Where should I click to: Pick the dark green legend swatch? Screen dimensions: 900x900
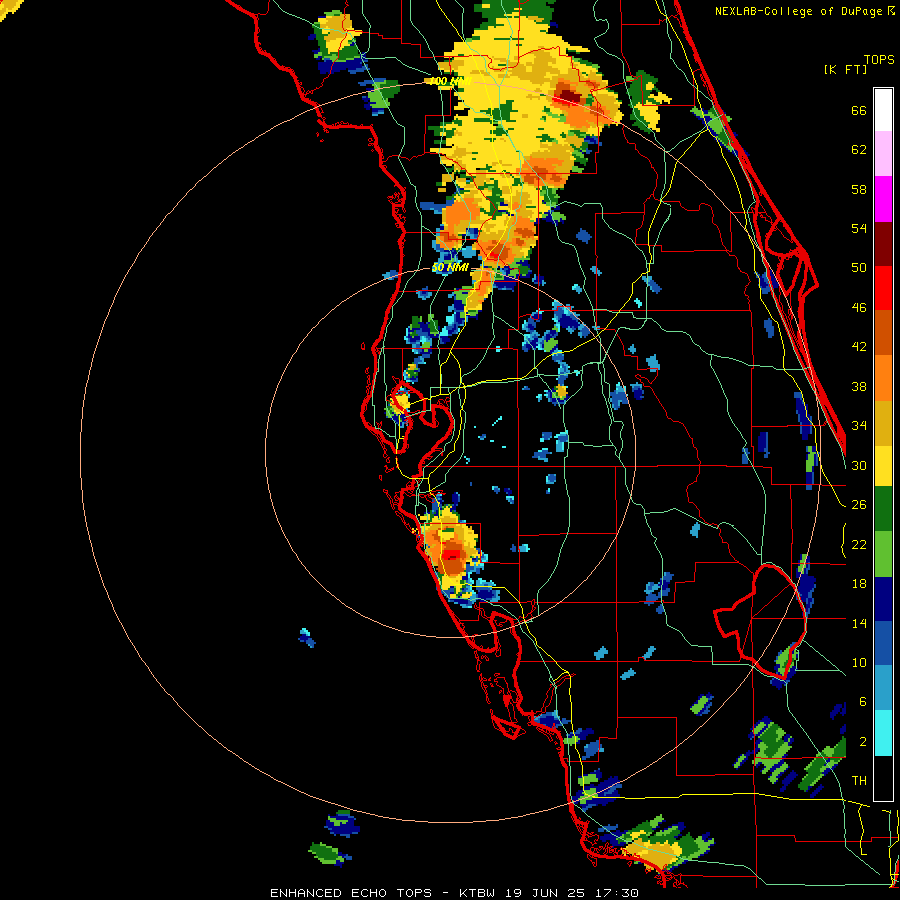pyautogui.click(x=883, y=509)
